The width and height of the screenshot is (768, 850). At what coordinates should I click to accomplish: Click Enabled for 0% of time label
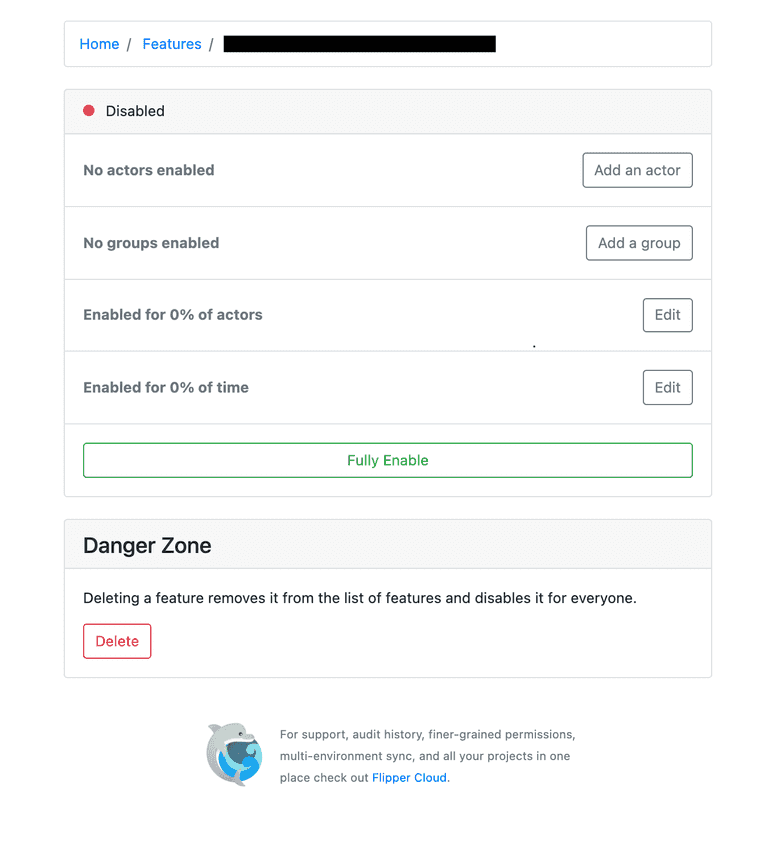tap(166, 388)
